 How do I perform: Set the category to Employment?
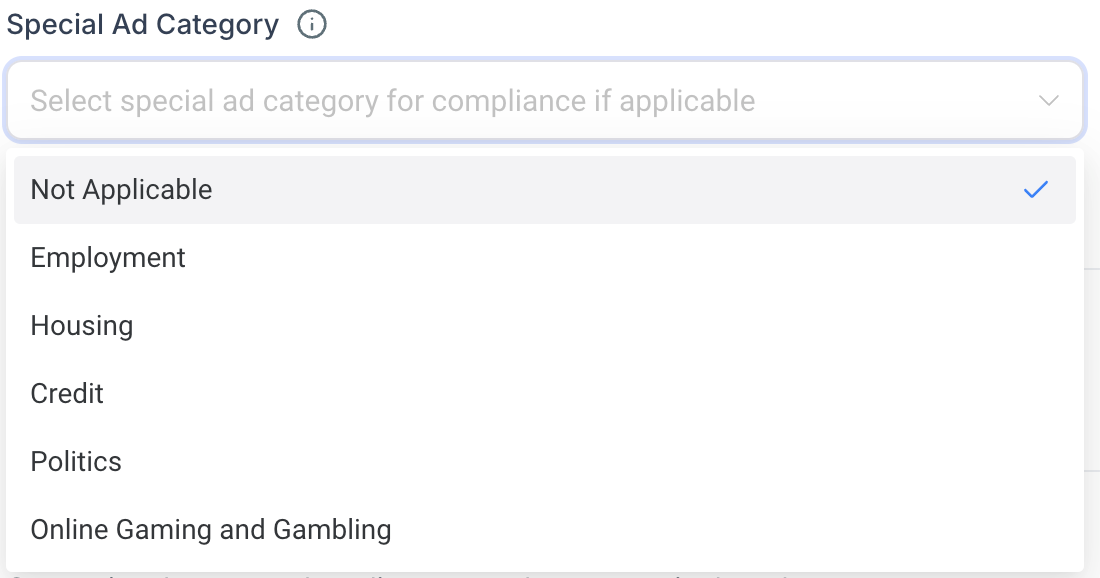pyautogui.click(x=545, y=257)
